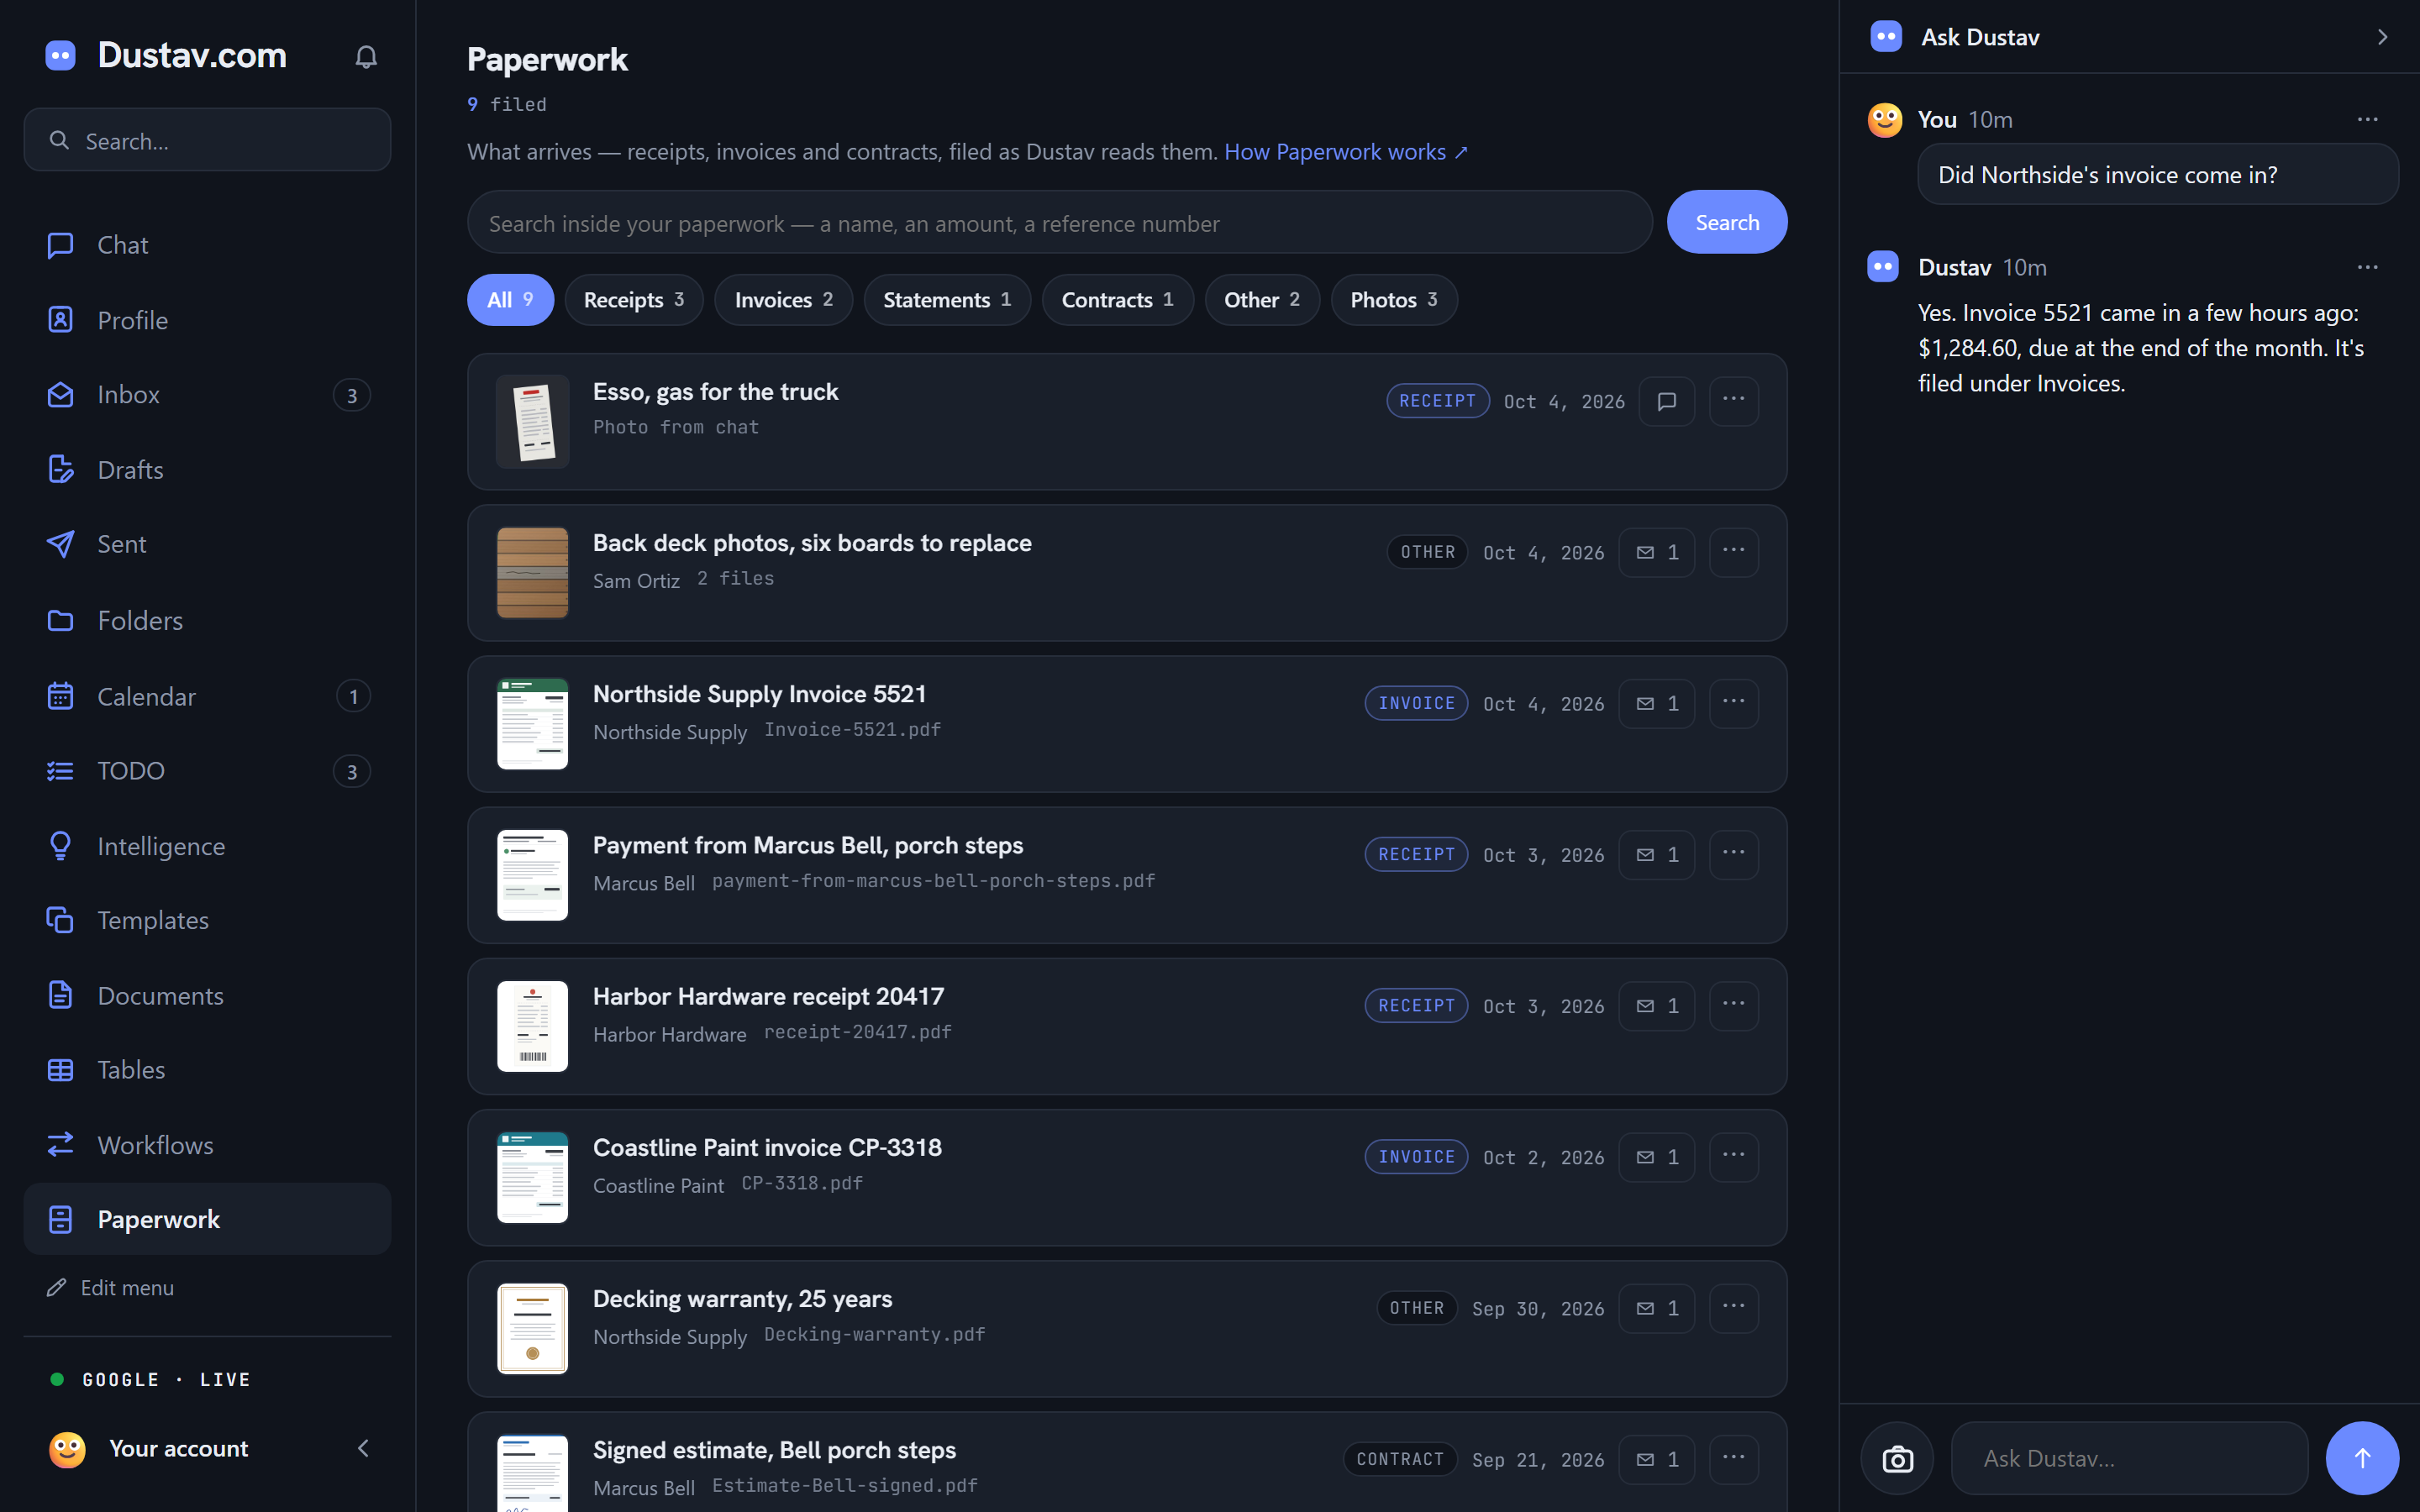Open more options on Harbor Hardware receipt row

pyautogui.click(x=1733, y=1005)
